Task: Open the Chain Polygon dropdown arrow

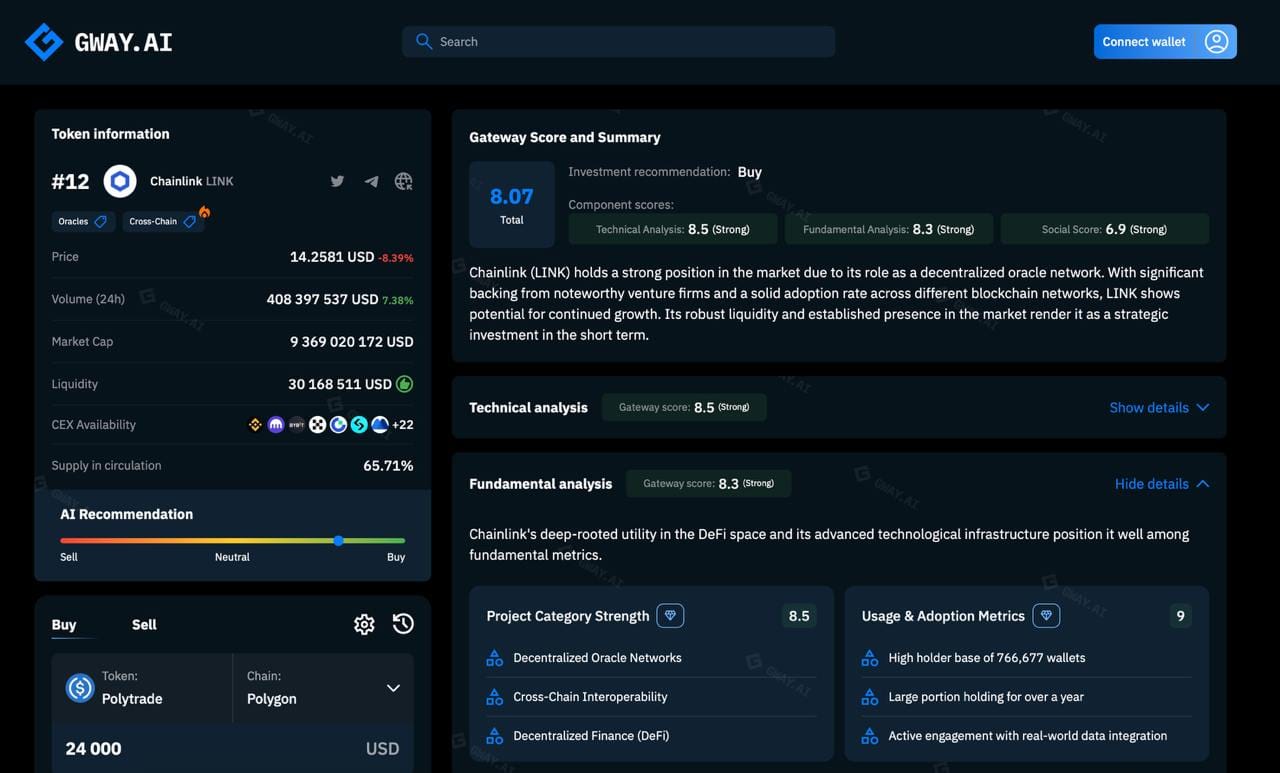Action: point(393,688)
